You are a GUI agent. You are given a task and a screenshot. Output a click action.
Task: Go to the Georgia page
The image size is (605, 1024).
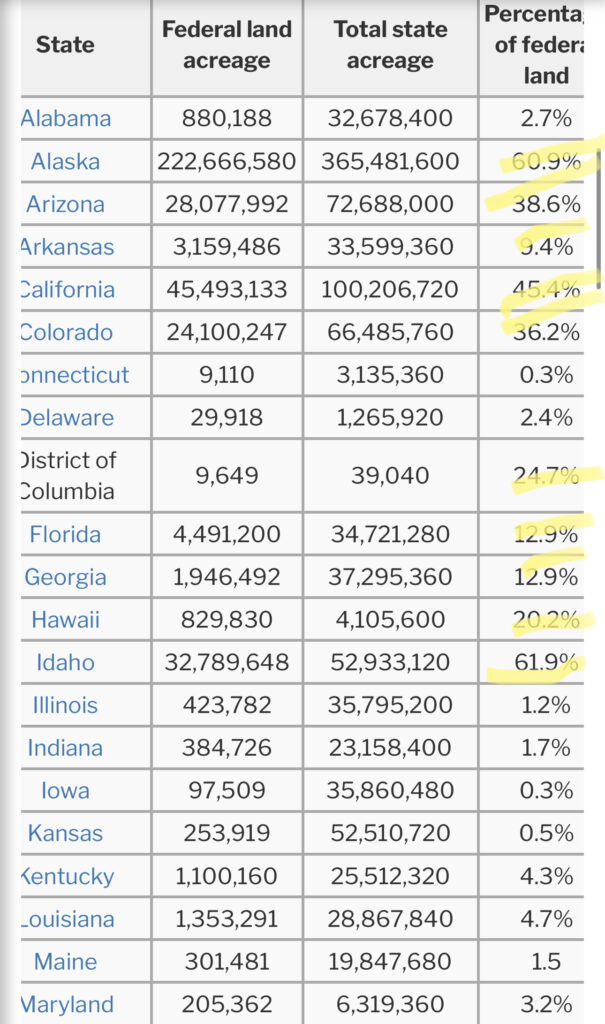[x=66, y=578]
